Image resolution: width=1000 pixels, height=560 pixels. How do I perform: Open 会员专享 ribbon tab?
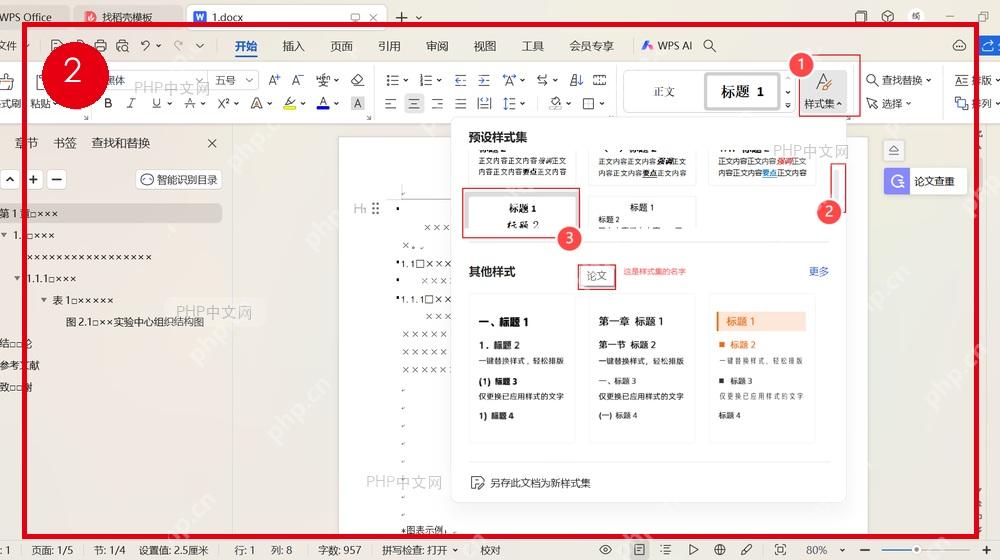[591, 46]
